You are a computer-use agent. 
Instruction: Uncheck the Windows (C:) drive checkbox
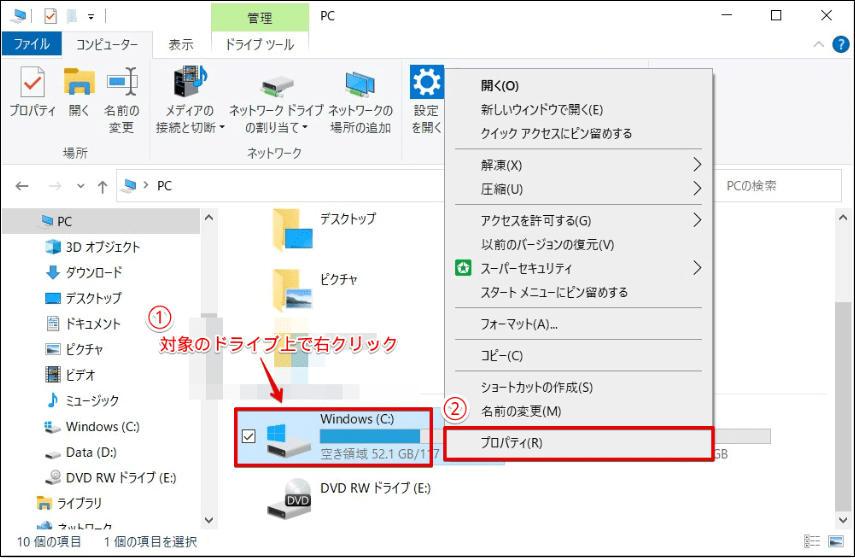tap(249, 436)
